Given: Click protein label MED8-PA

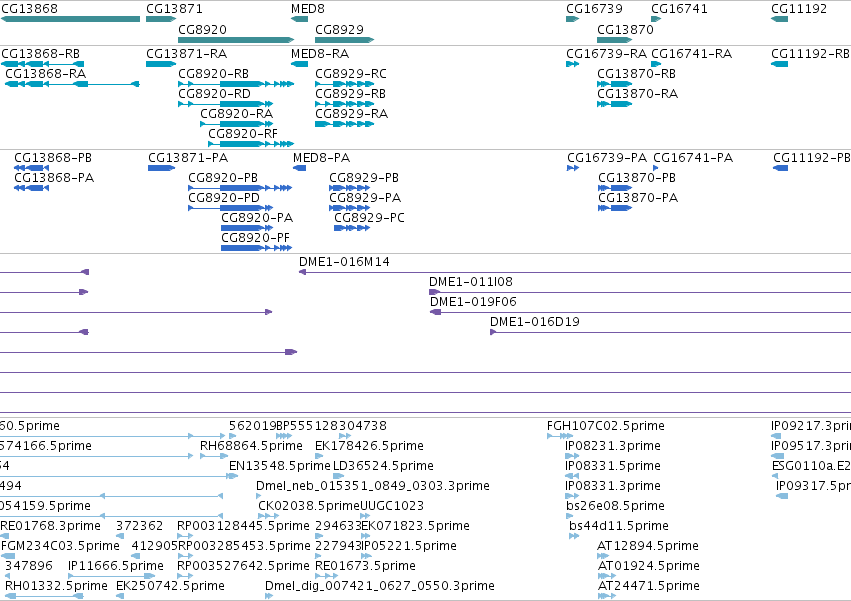Looking at the screenshot, I should click(x=321, y=158).
